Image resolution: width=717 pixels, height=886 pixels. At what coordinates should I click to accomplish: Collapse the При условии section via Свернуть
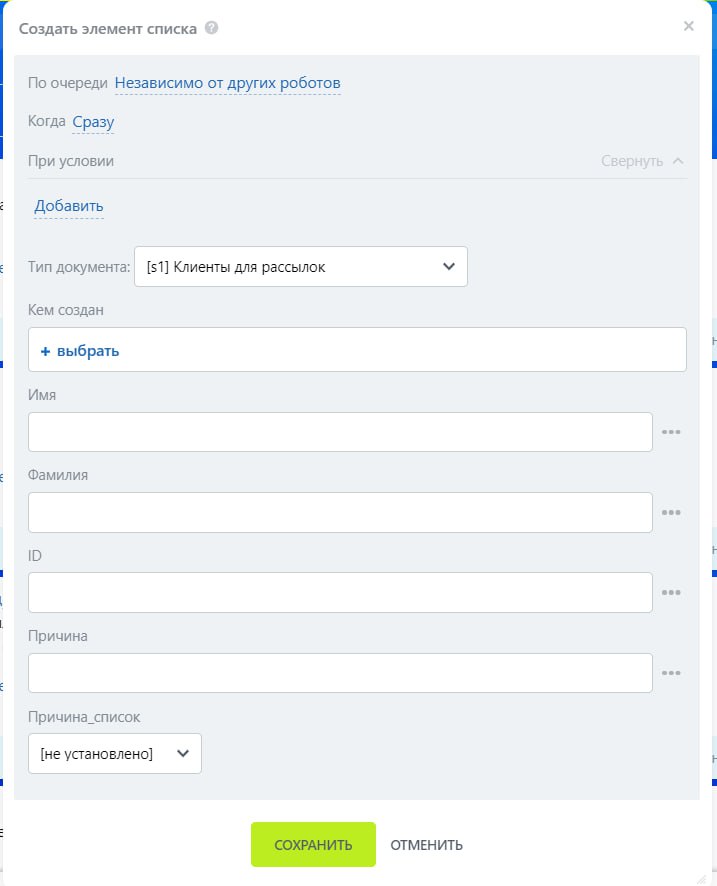632,161
